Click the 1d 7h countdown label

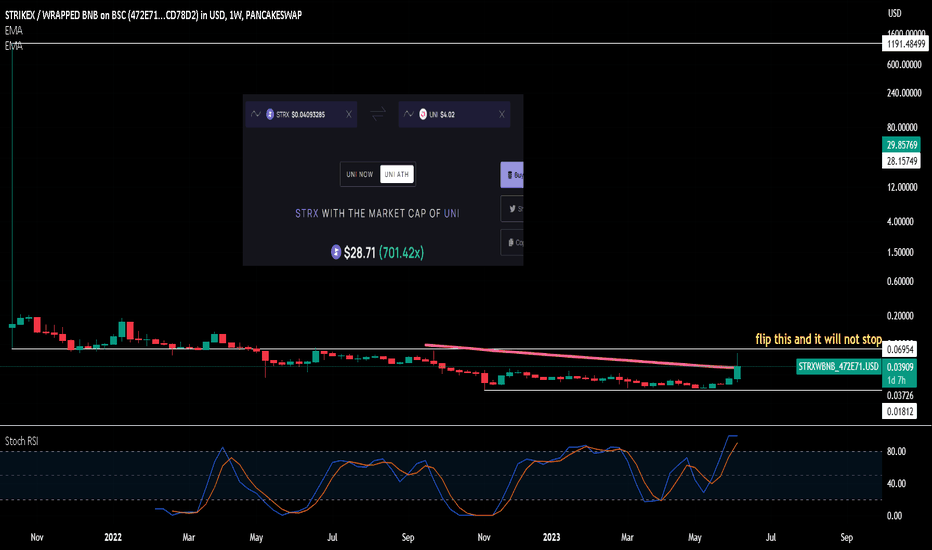click(896, 381)
